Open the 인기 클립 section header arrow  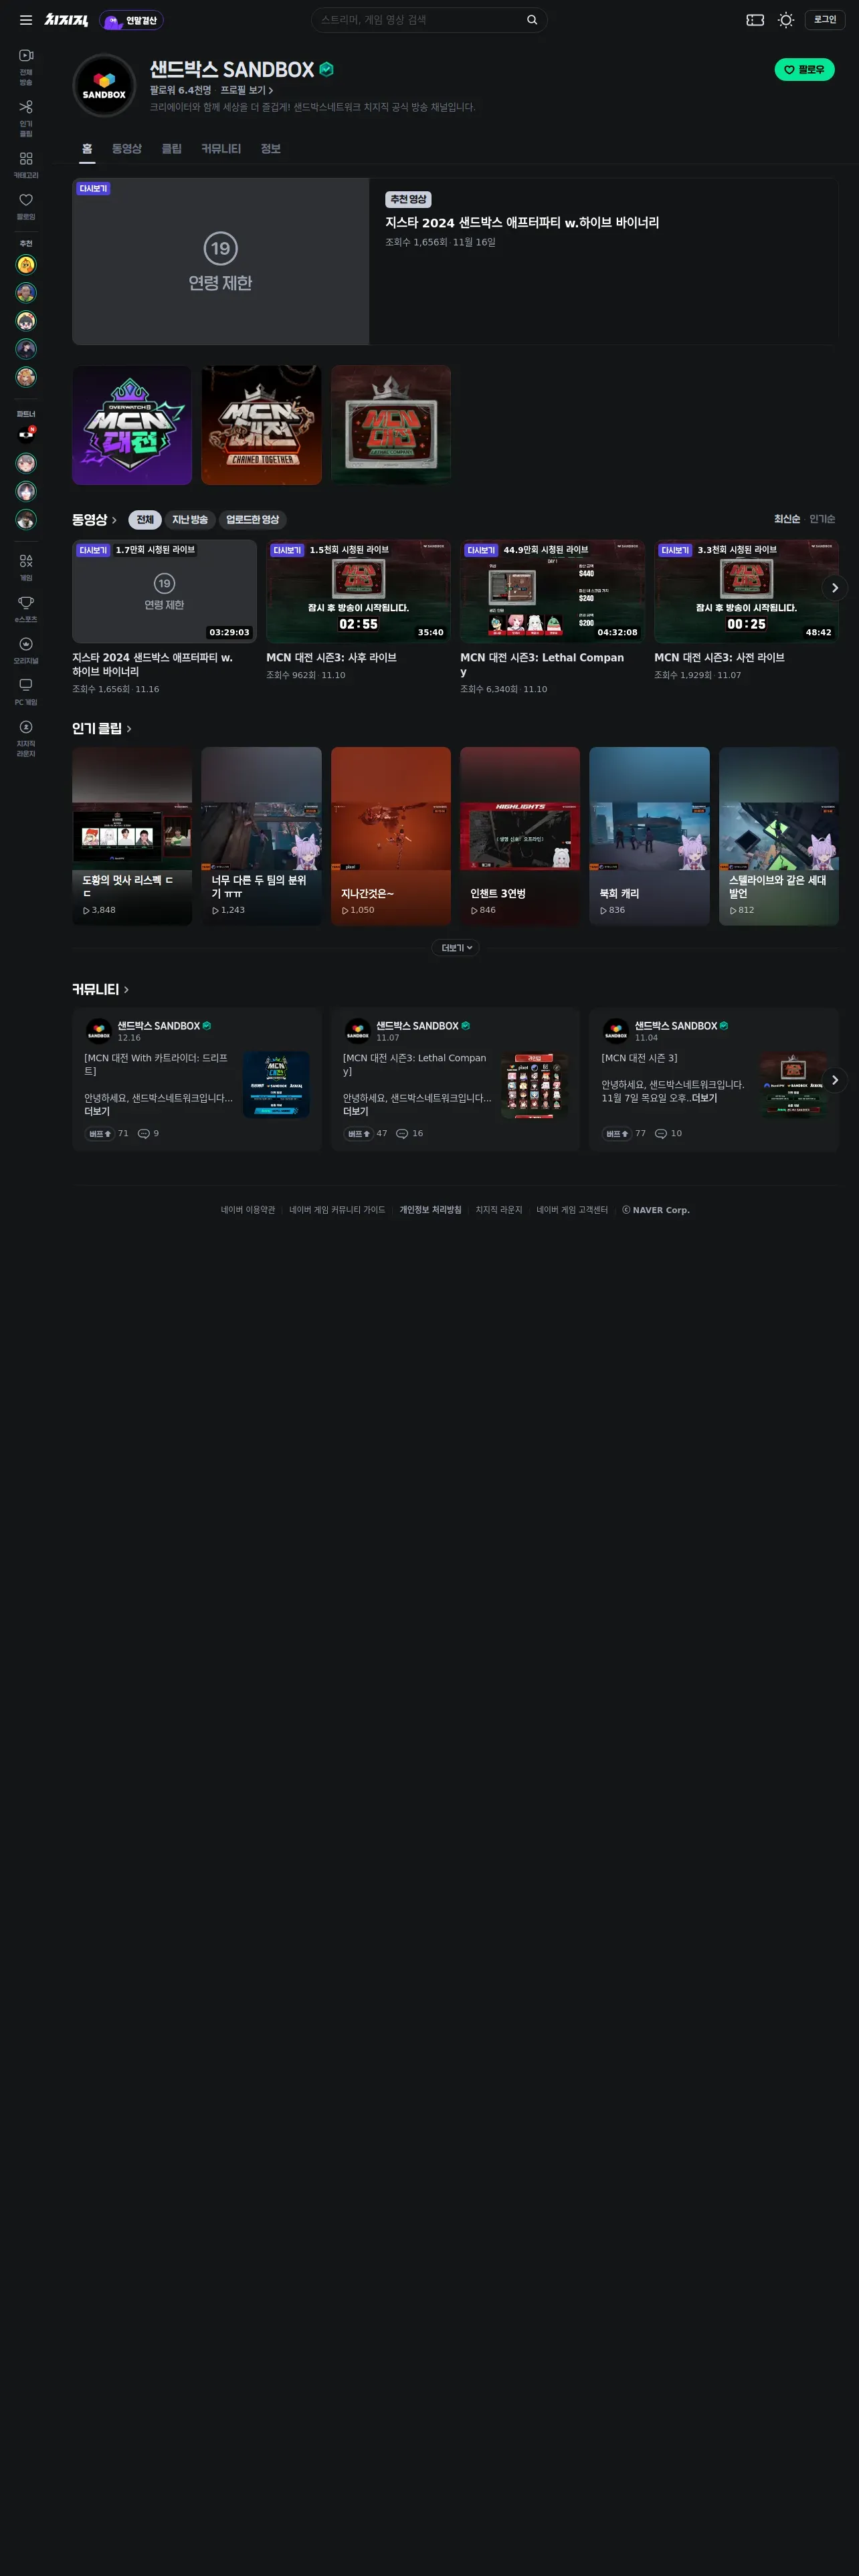[128, 729]
